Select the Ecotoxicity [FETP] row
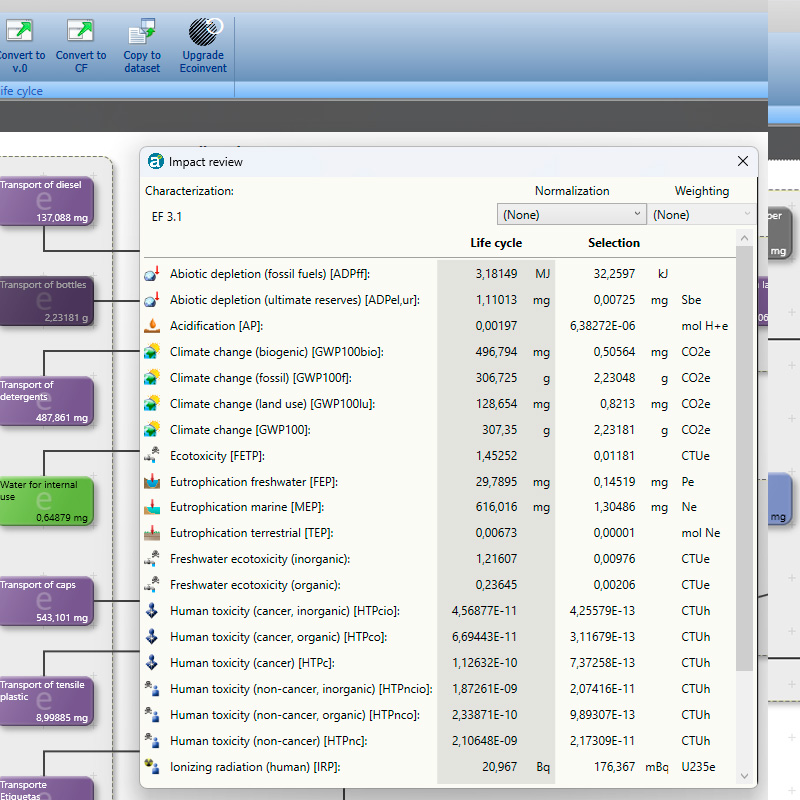 300,456
